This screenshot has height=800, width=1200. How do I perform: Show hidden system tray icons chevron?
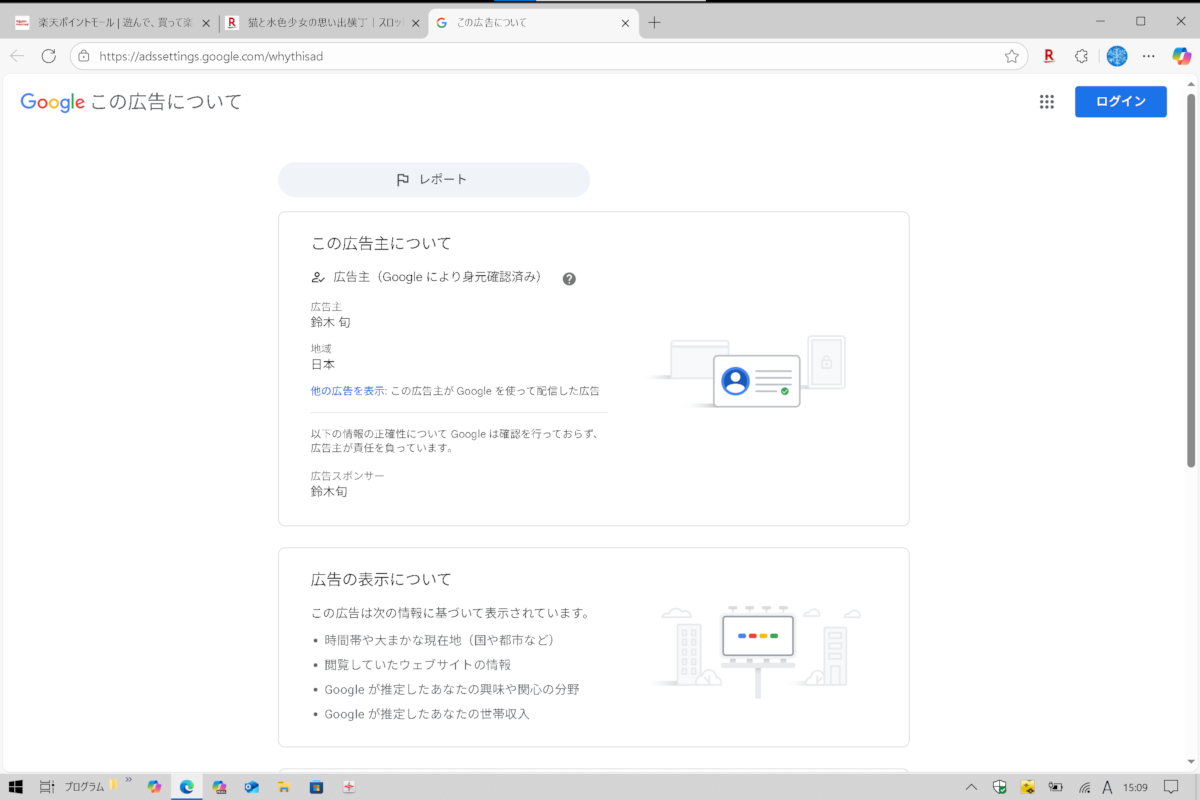click(x=971, y=787)
